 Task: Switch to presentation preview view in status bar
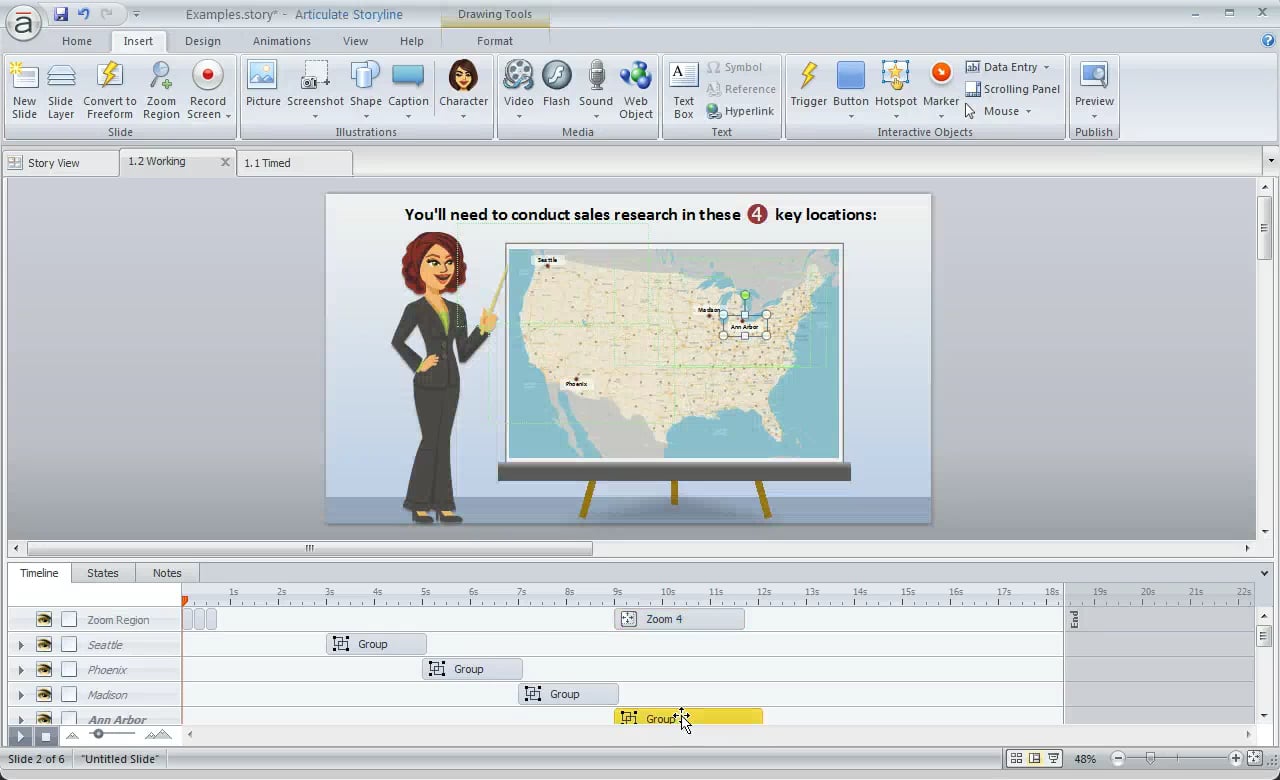tap(1054, 759)
